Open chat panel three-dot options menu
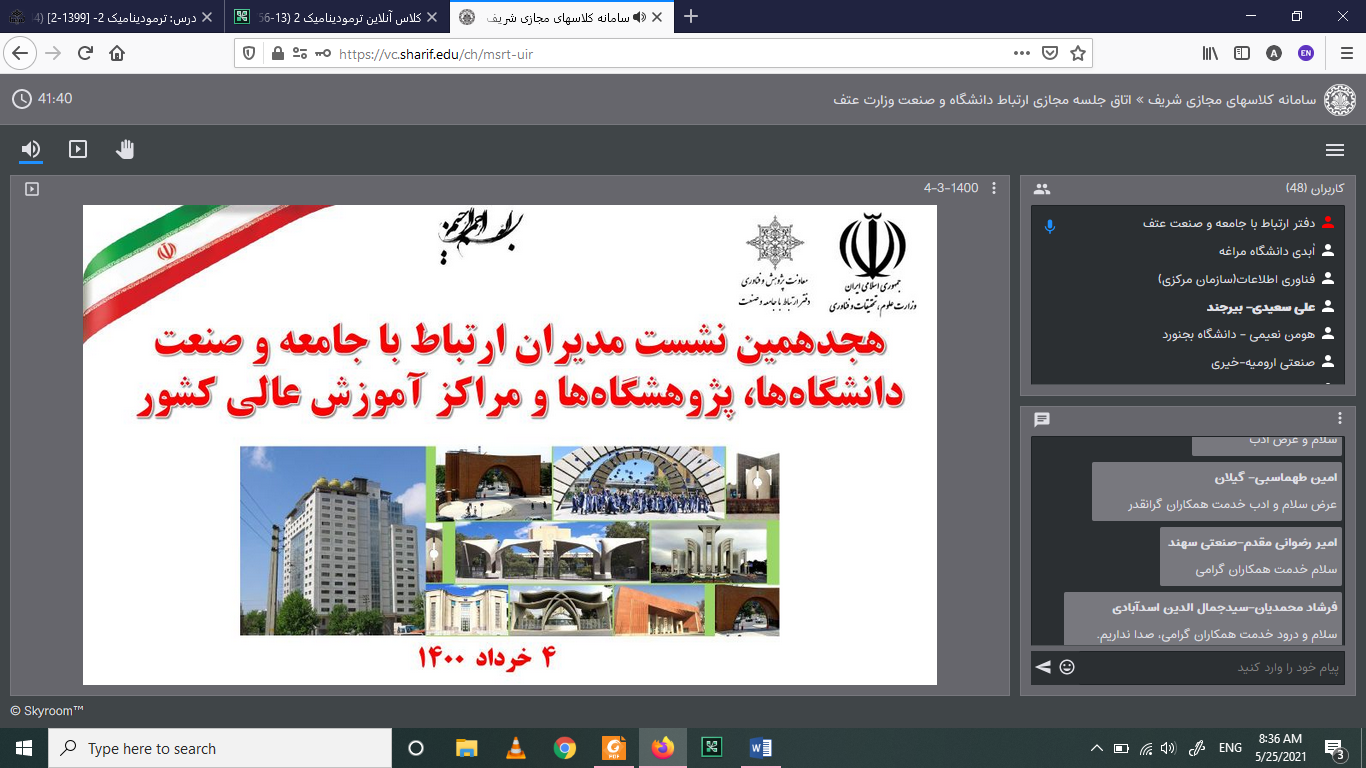Viewport: 1366px width, 768px height. [1340, 419]
